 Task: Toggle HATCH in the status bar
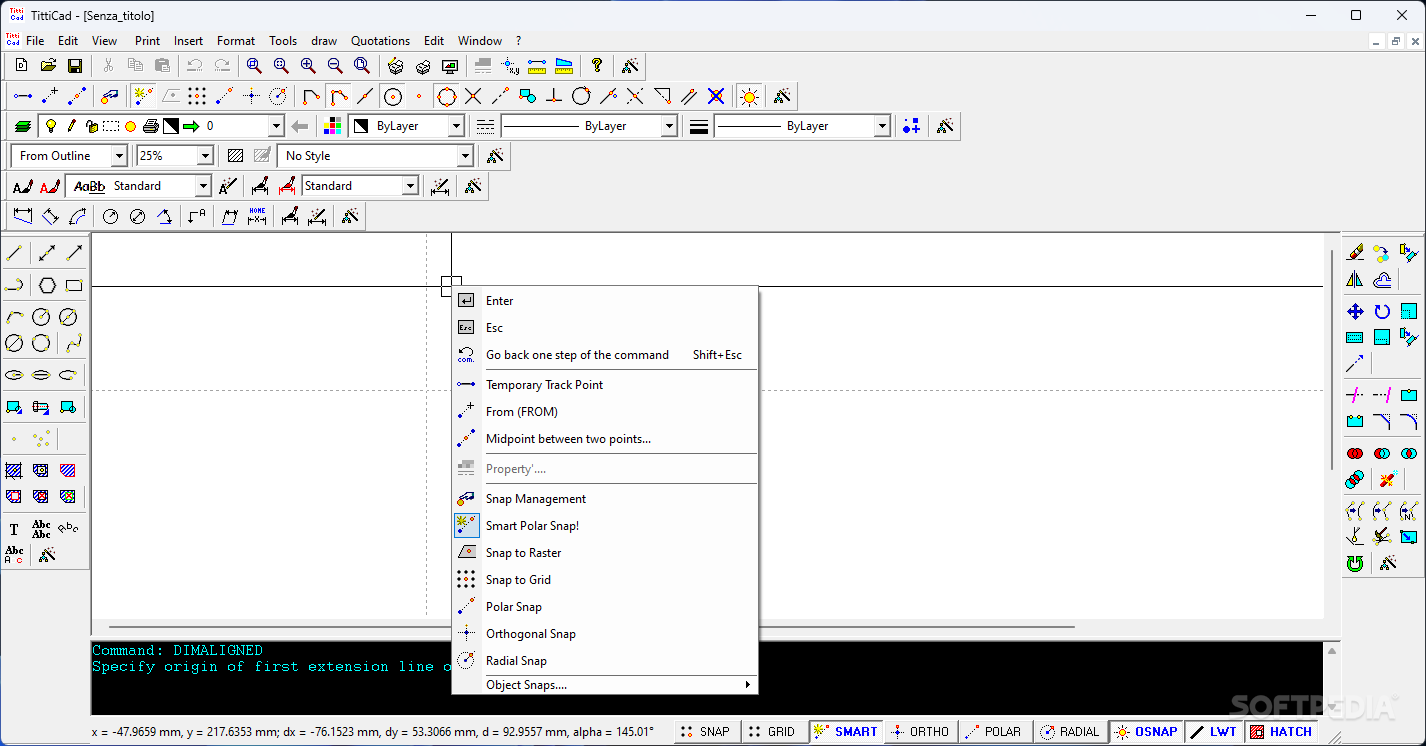point(1281,732)
